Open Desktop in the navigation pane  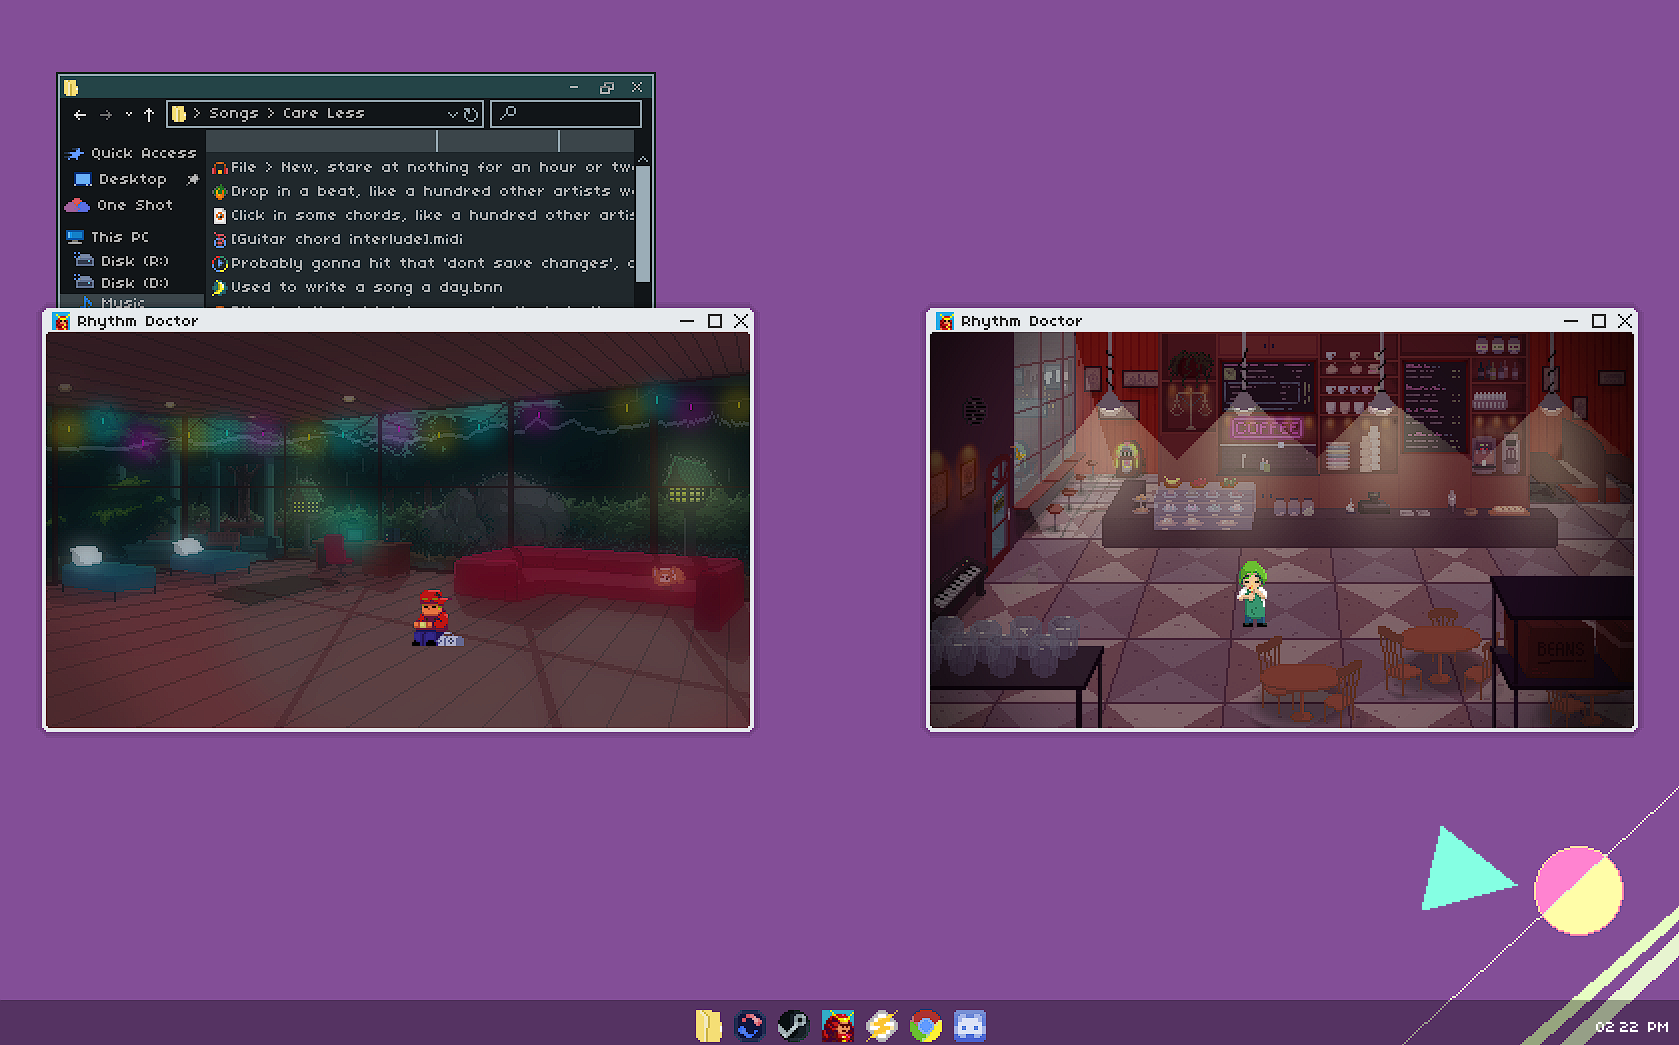(132, 179)
